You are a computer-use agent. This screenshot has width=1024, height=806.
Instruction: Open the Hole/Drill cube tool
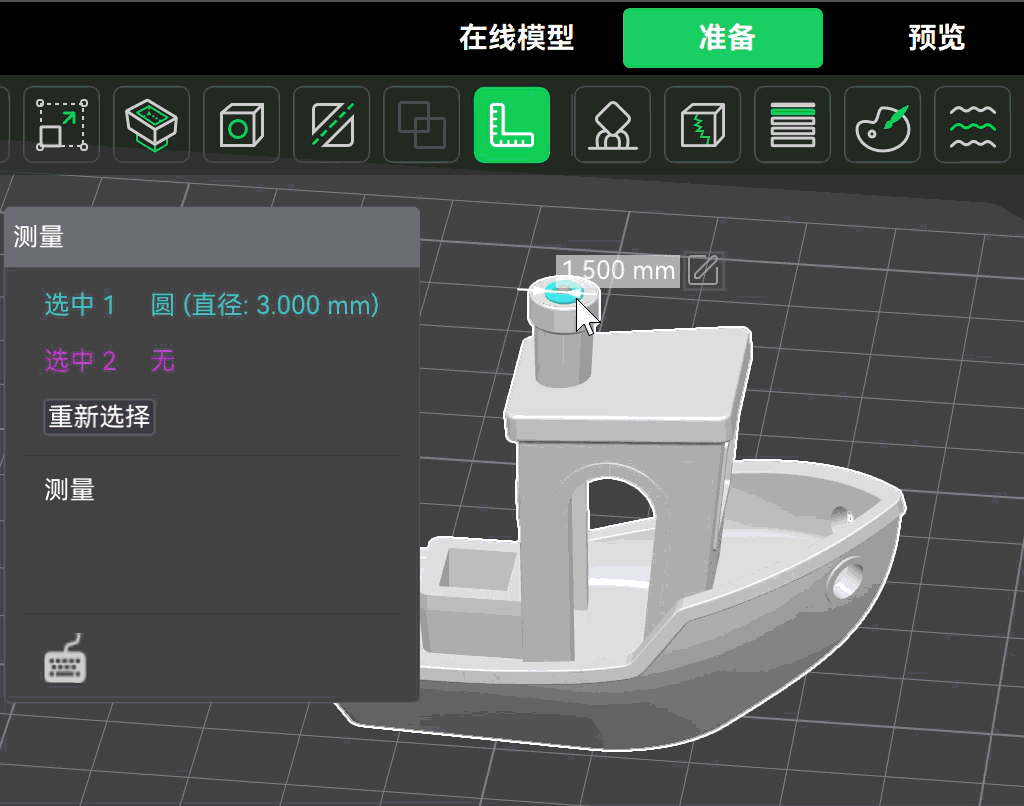(x=242, y=125)
